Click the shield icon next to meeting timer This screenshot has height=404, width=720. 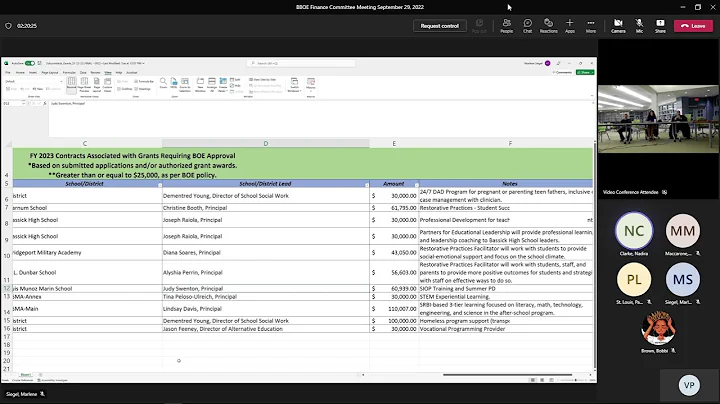click(x=8, y=26)
